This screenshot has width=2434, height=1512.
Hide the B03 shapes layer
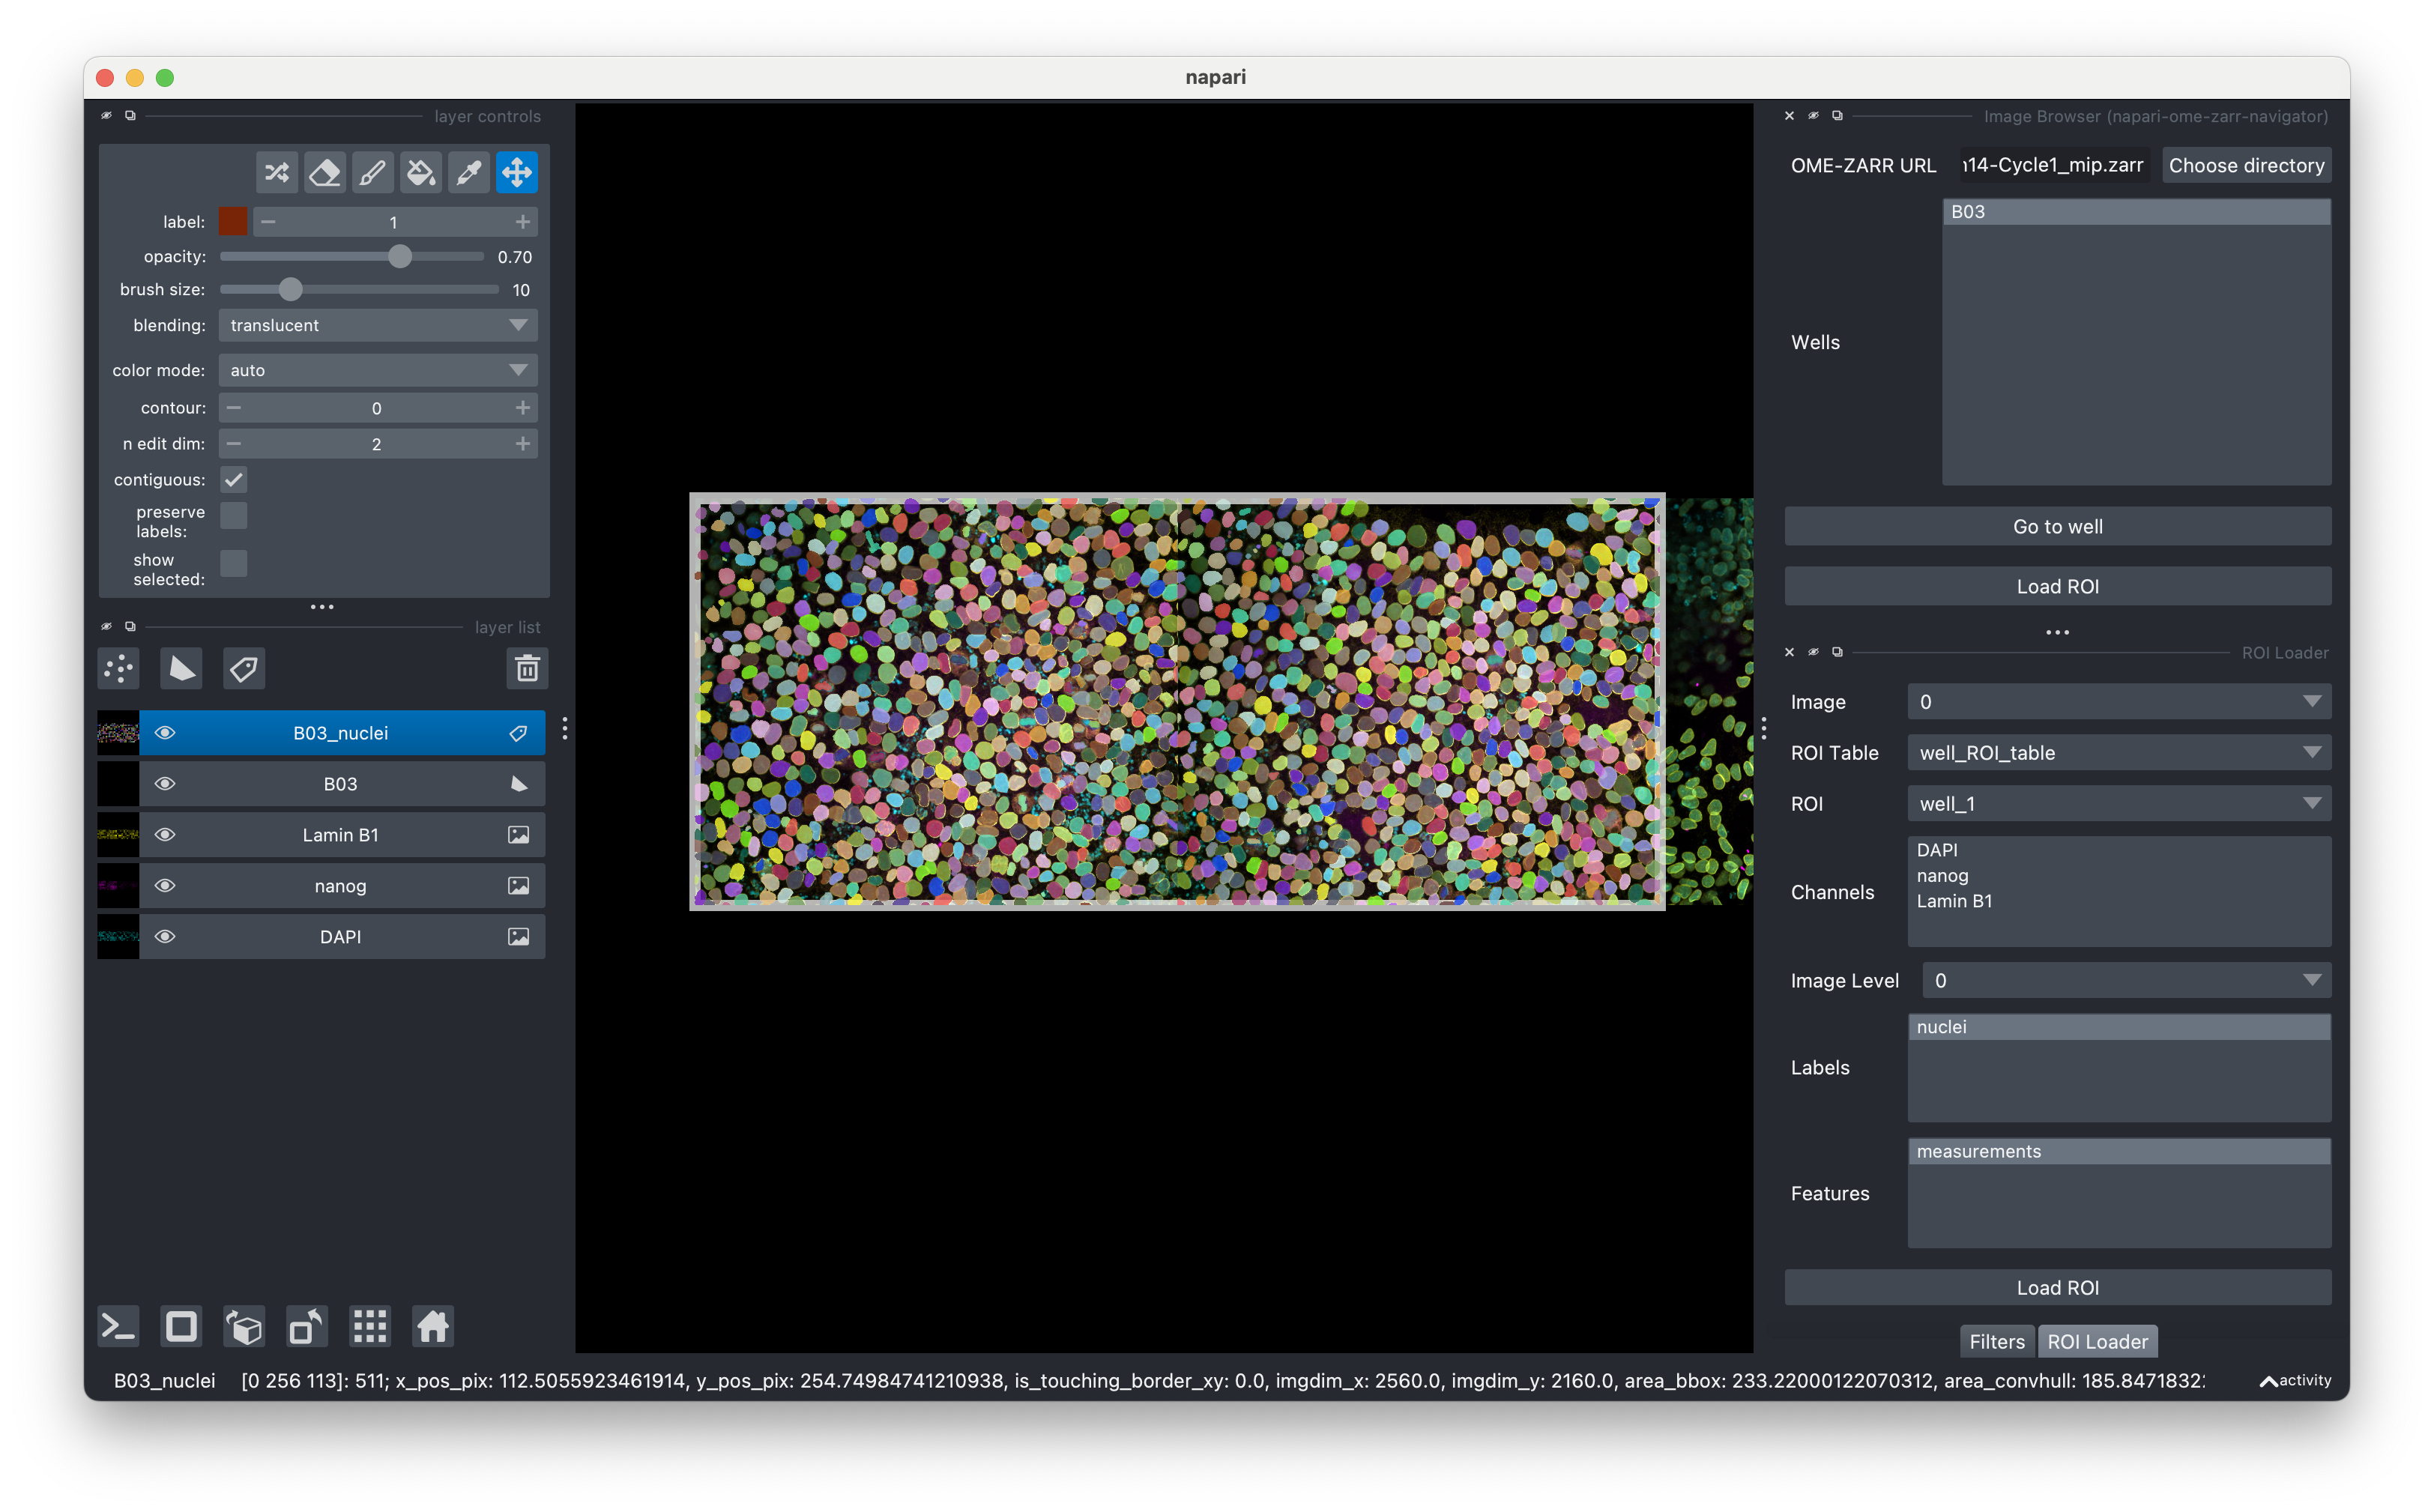(x=165, y=784)
